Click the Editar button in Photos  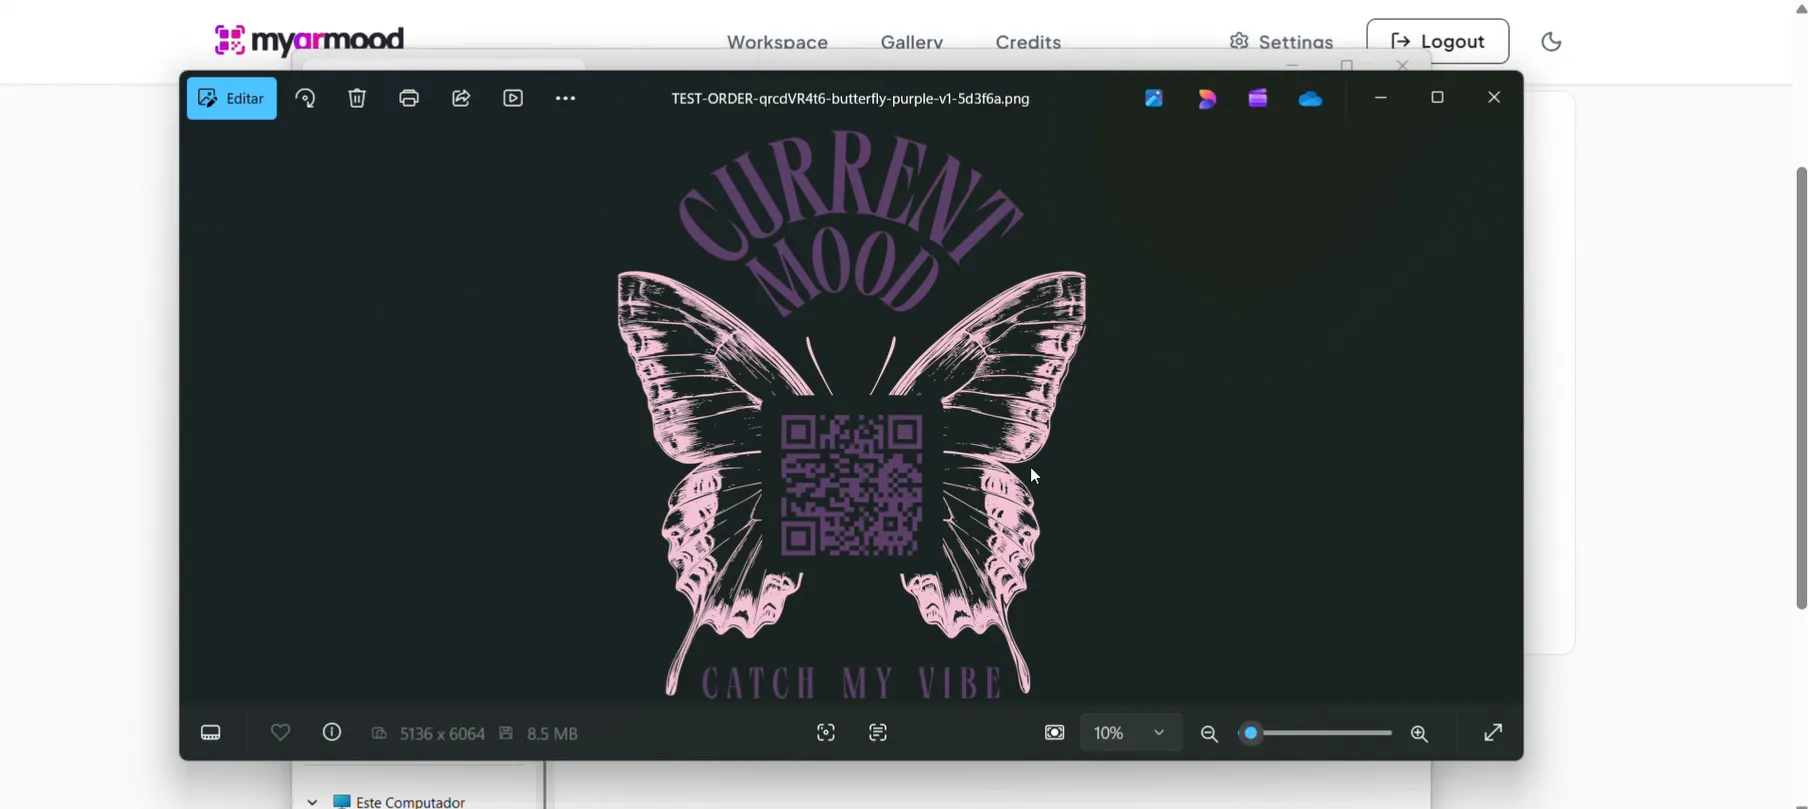232,98
